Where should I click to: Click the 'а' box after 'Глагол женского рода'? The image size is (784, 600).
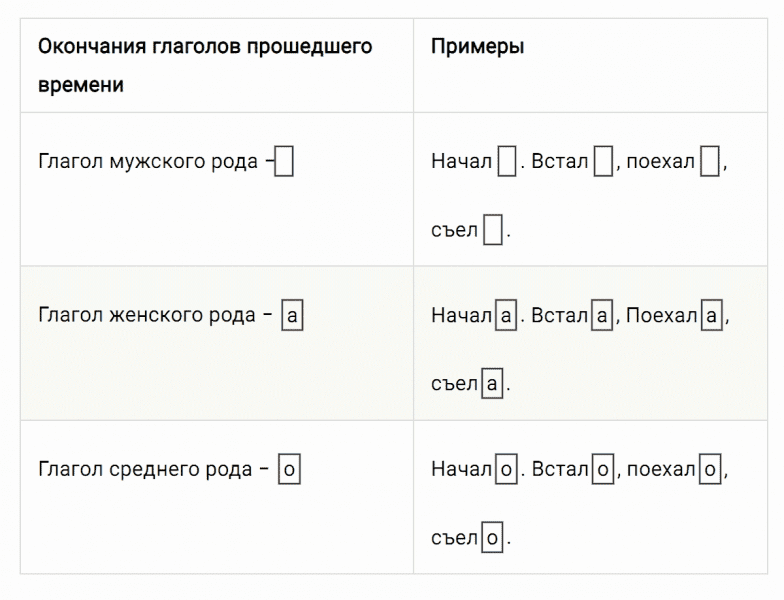[292, 316]
